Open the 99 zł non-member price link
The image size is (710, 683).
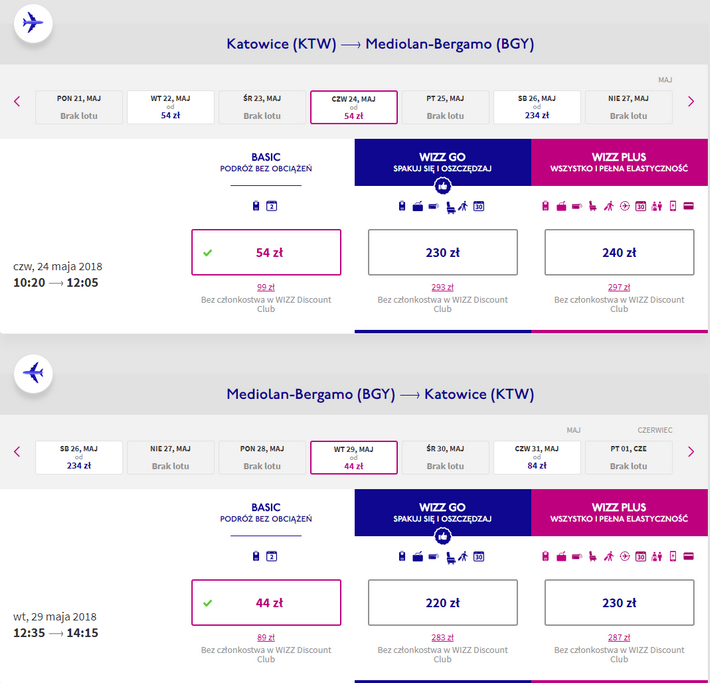266,287
